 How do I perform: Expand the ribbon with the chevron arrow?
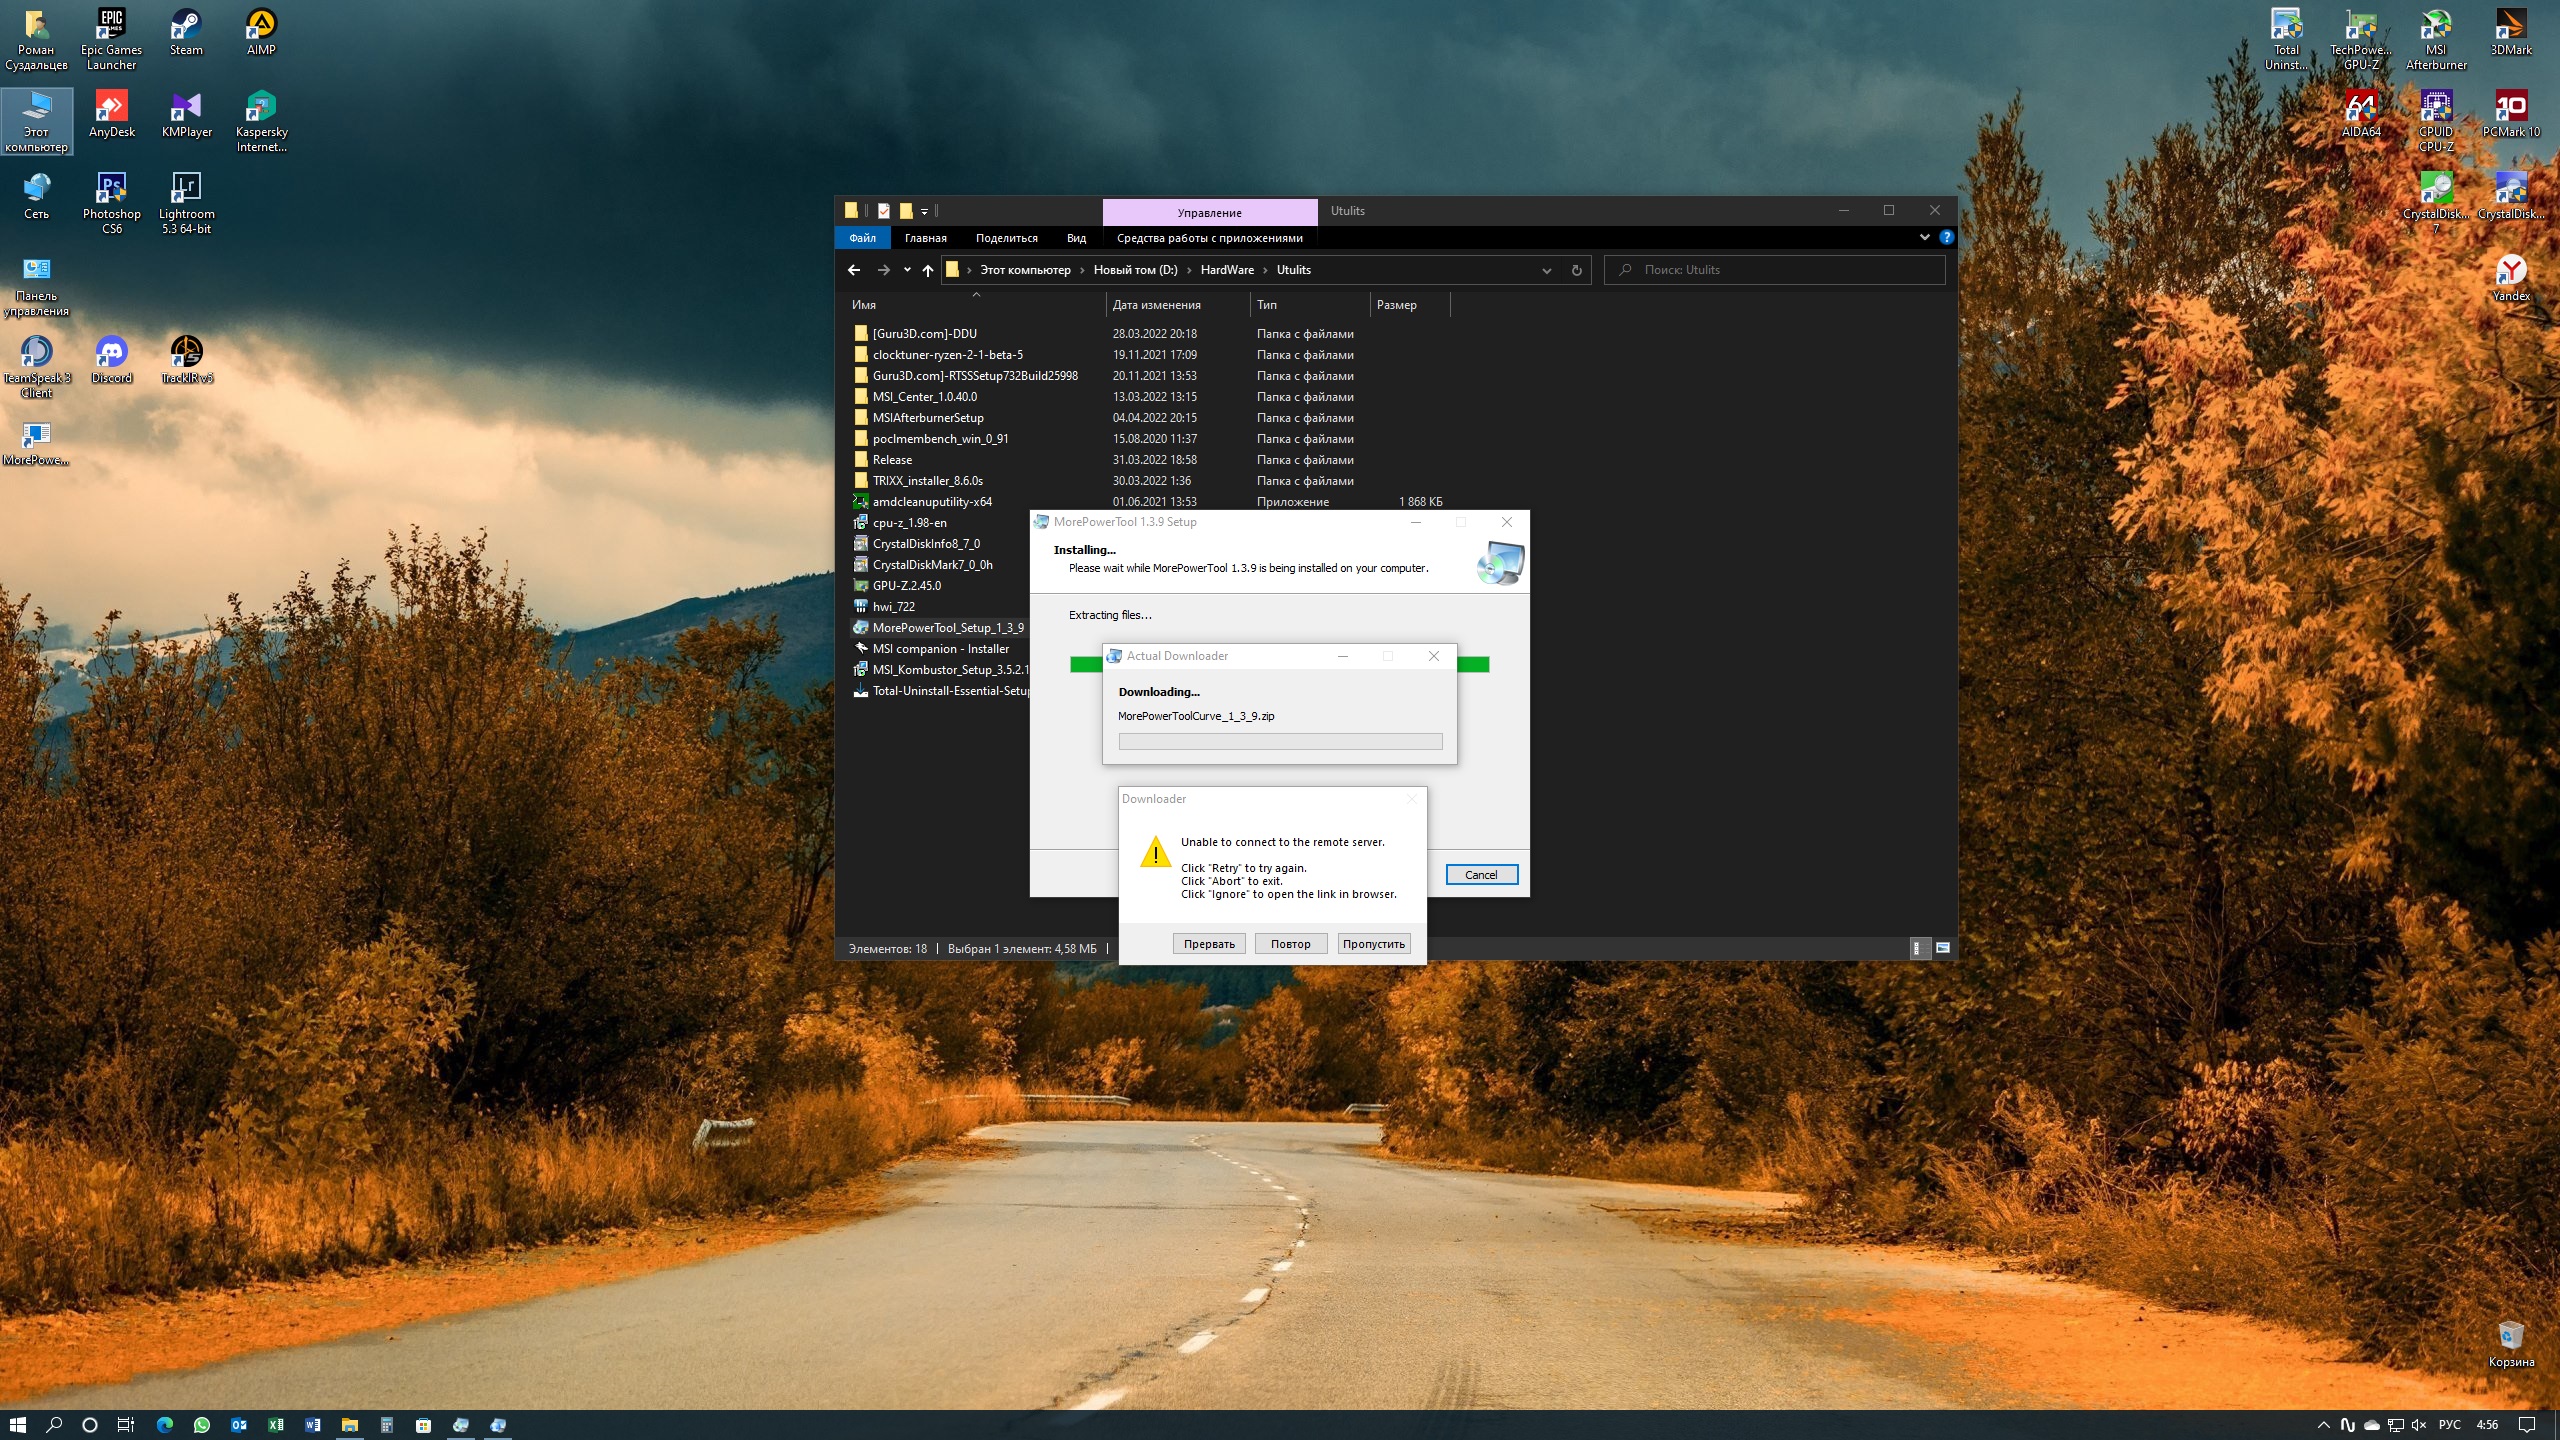click(x=1924, y=237)
